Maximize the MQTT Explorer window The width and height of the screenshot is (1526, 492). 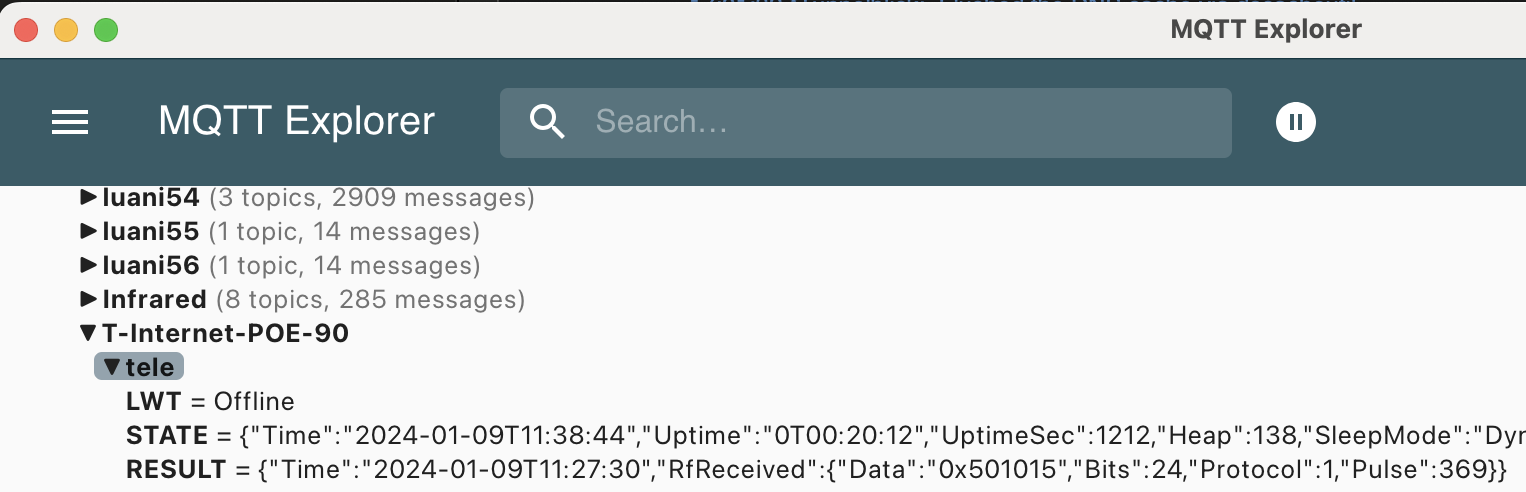[x=106, y=30]
